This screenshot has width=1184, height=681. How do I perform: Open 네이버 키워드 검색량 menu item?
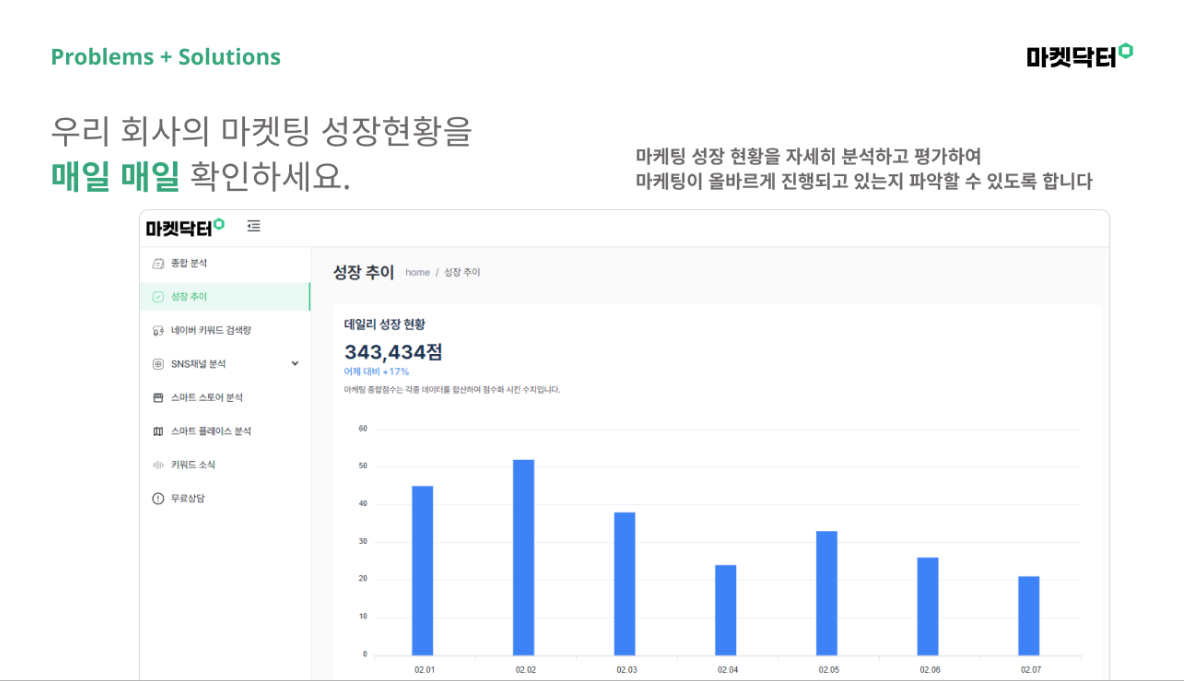[225, 331]
